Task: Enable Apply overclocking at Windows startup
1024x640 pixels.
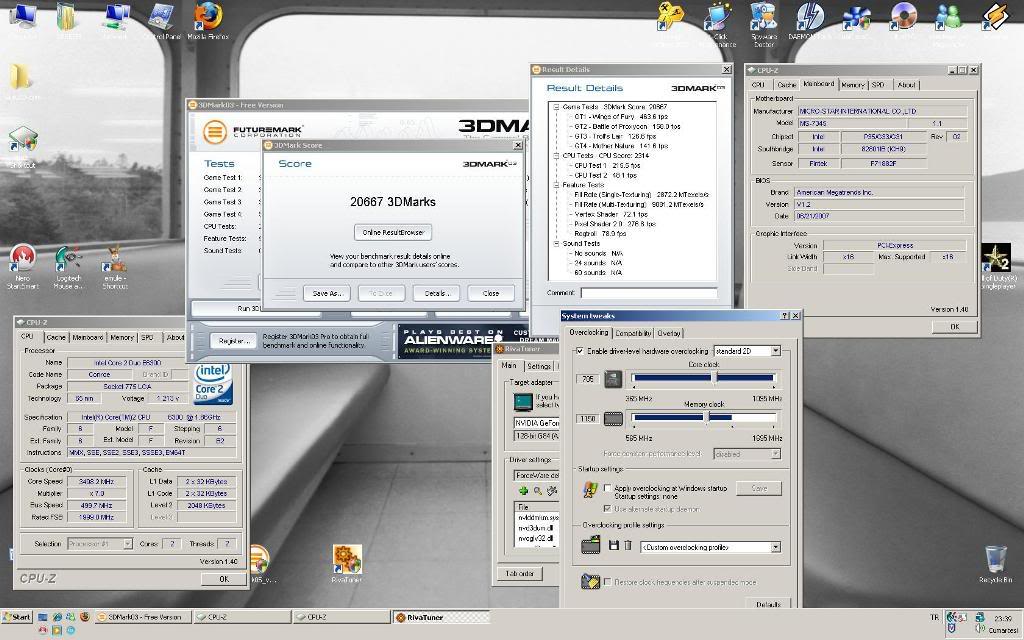Action: (607, 488)
